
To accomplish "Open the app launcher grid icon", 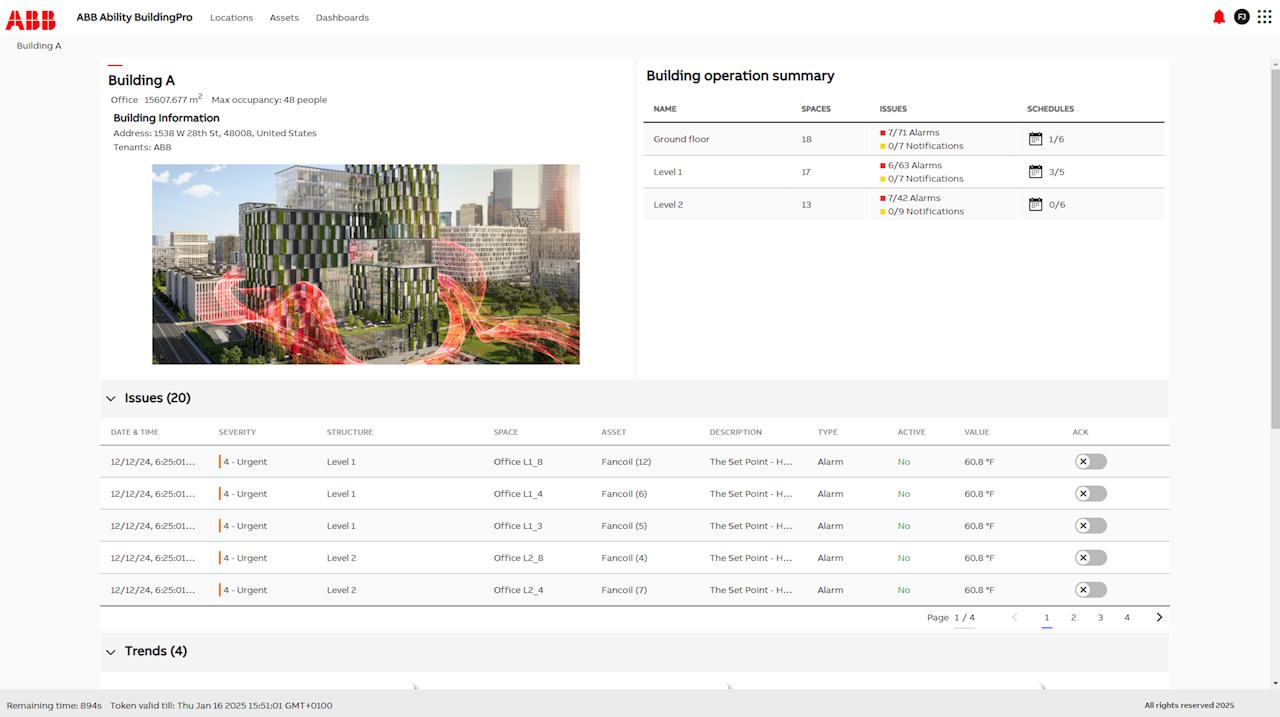I will [1266, 16].
